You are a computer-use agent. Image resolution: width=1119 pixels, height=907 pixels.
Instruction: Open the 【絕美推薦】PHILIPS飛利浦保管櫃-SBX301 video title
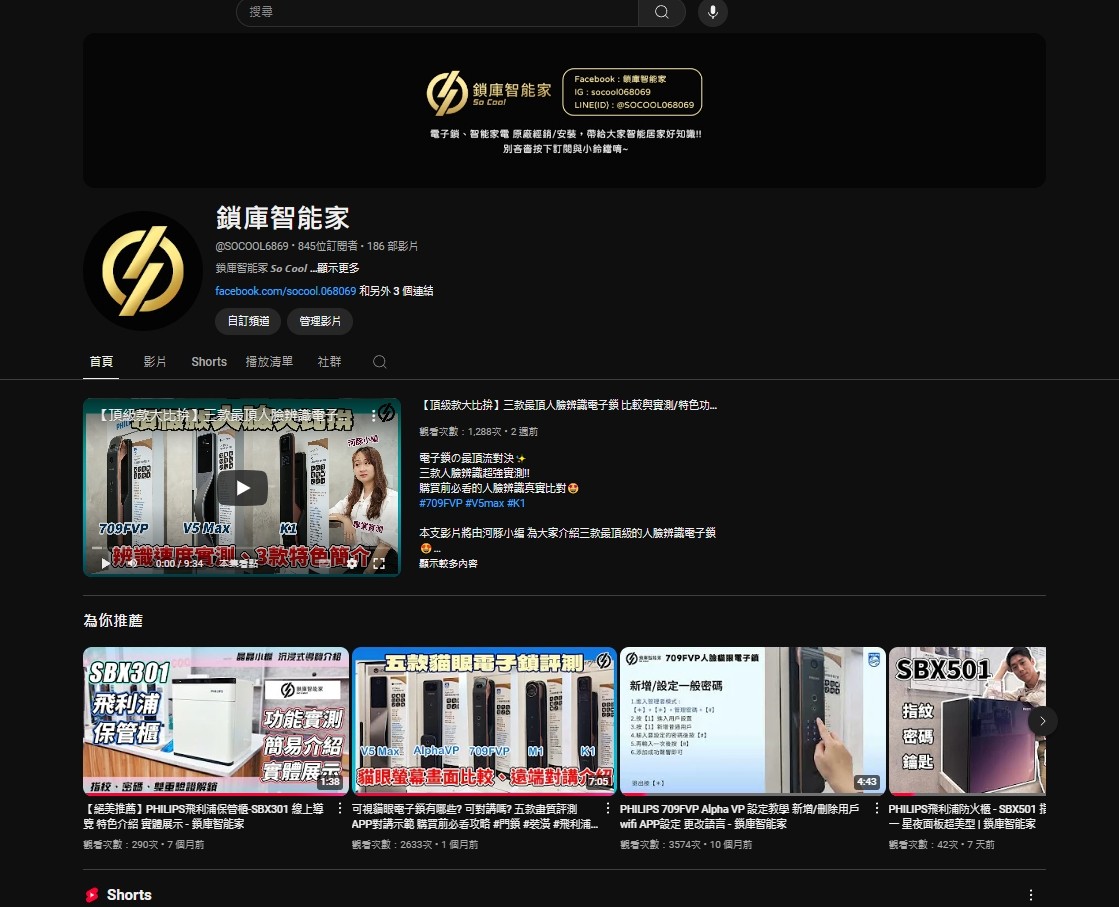click(204, 816)
